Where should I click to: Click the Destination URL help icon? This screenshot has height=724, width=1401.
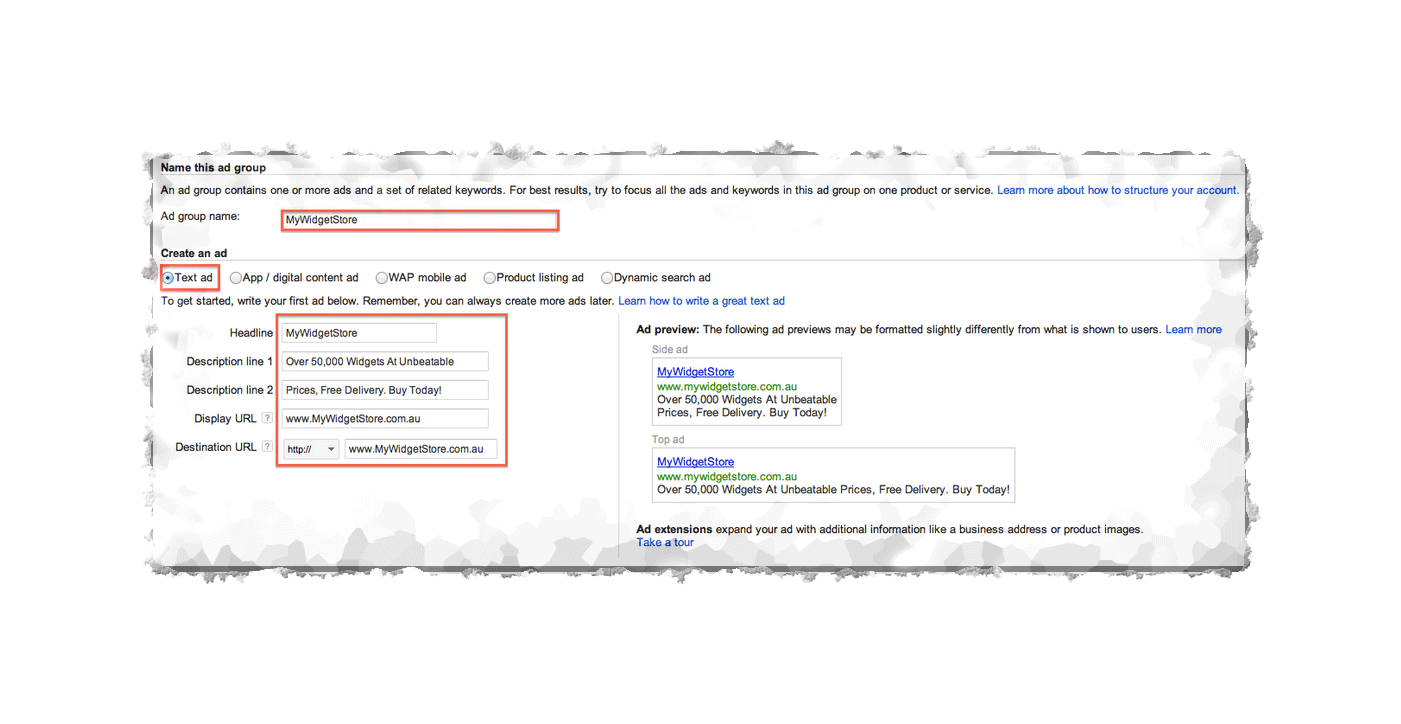267,447
